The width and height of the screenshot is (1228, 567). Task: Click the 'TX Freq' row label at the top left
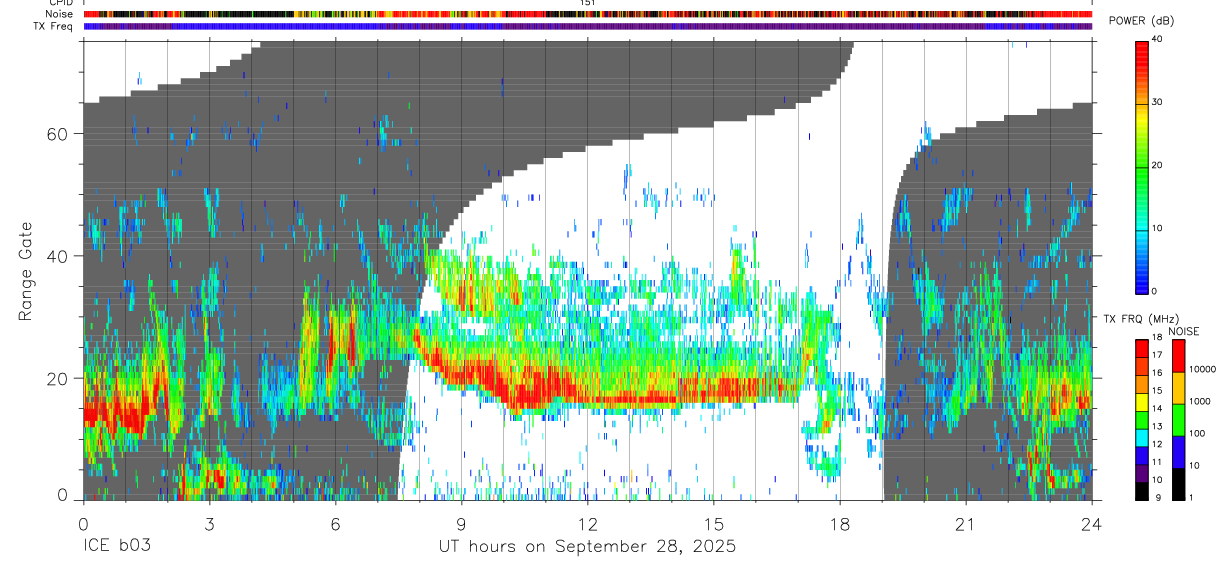[x=53, y=26]
